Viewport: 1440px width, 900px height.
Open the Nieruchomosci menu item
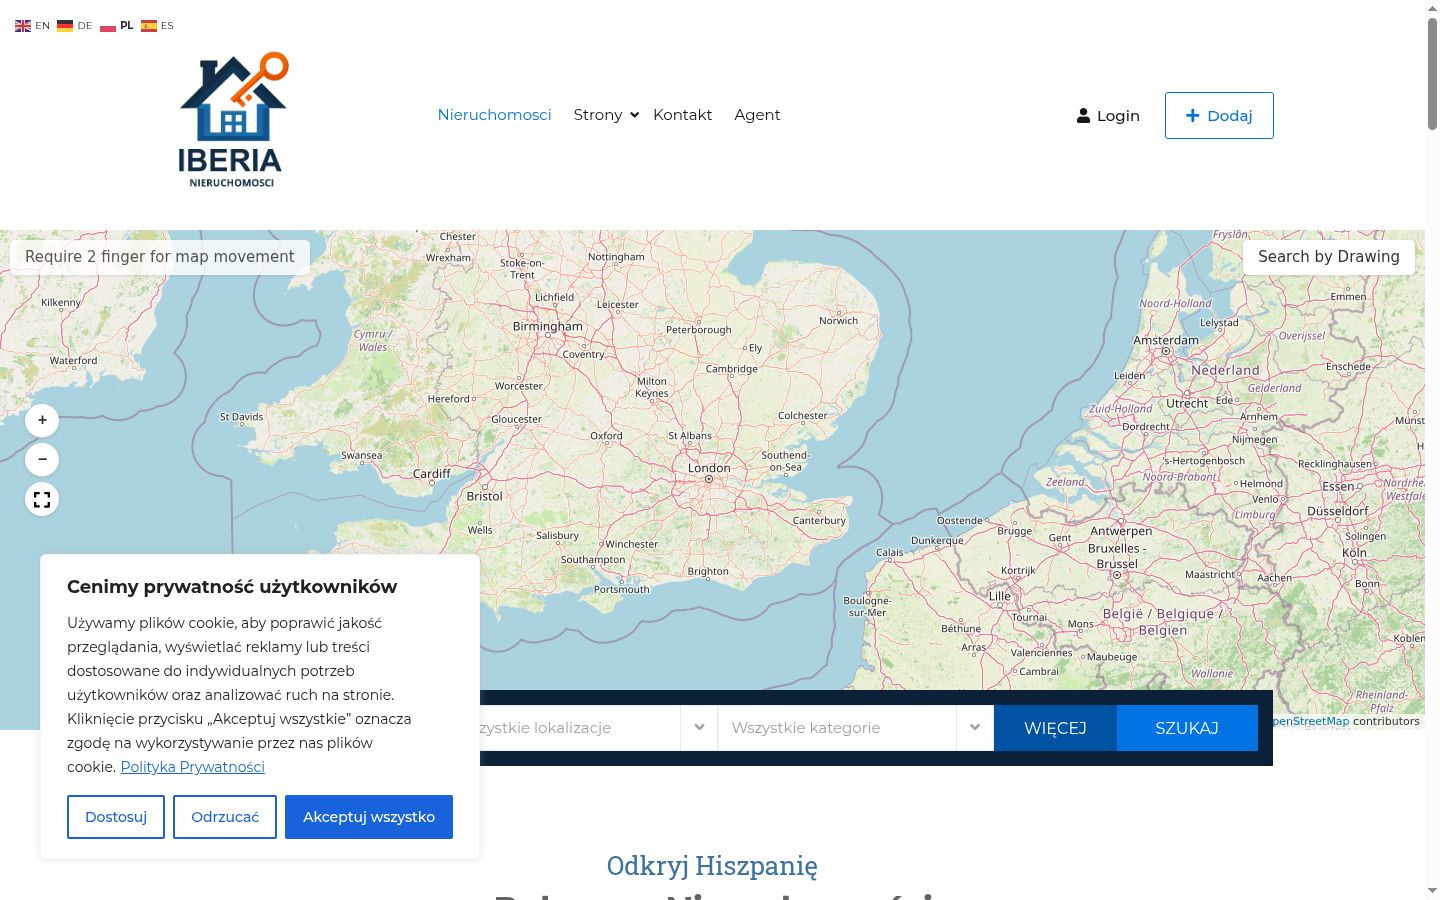point(494,115)
